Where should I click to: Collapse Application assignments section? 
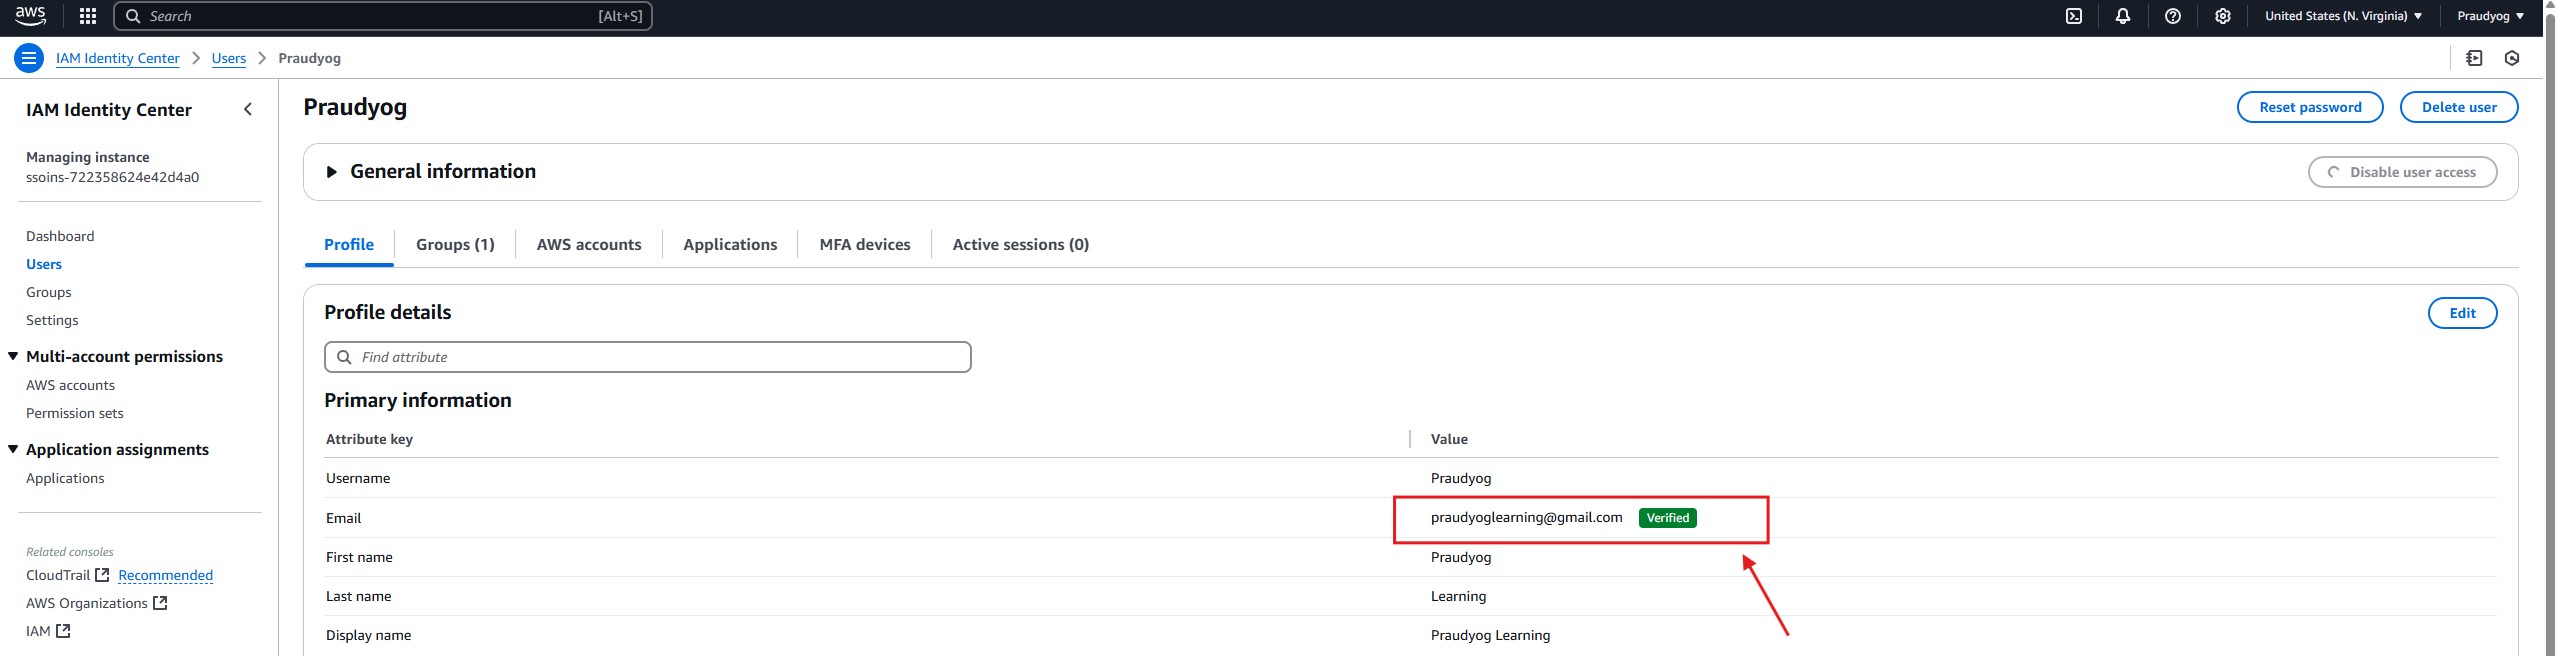click(x=14, y=449)
